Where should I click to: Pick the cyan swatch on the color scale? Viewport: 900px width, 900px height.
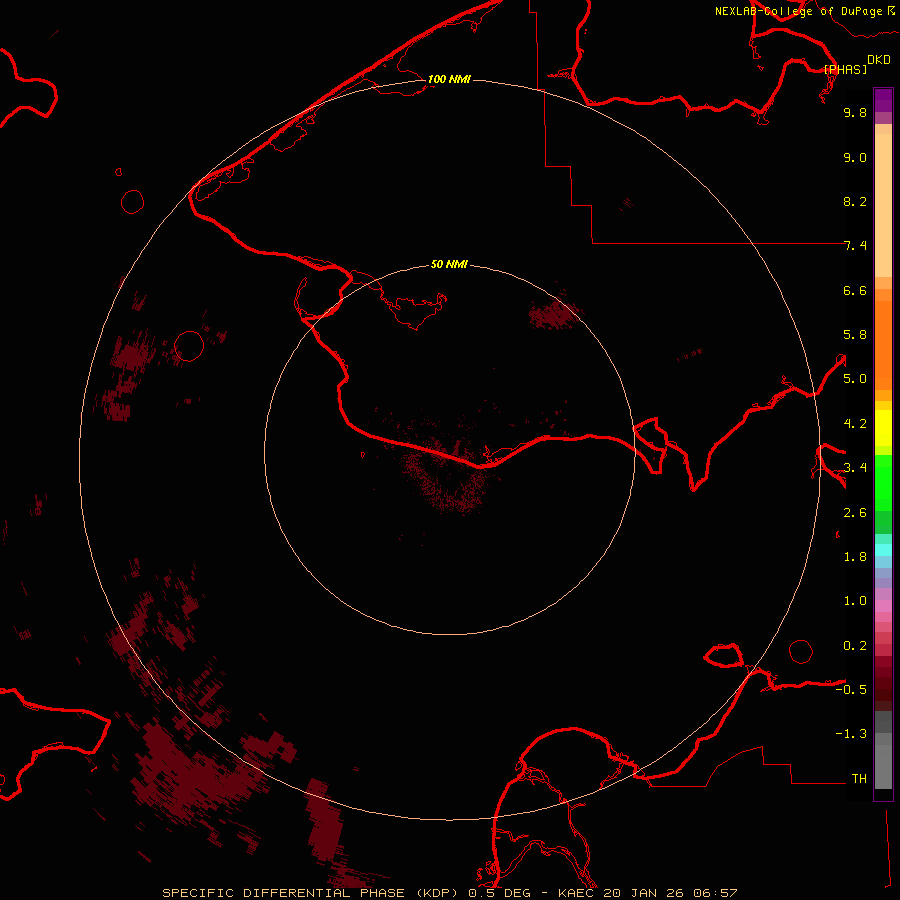[883, 549]
